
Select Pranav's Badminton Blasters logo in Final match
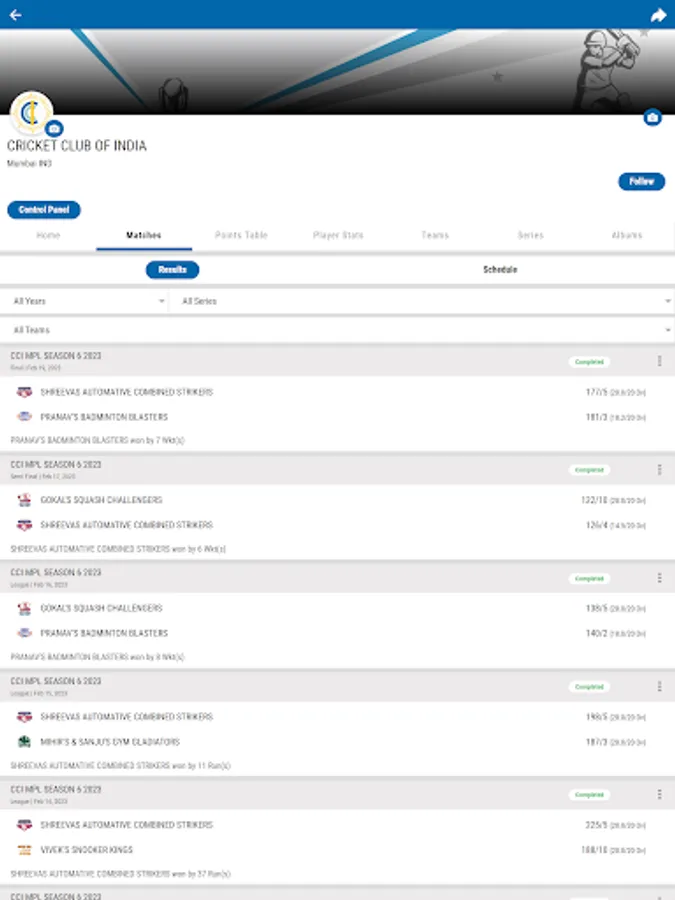coord(24,417)
